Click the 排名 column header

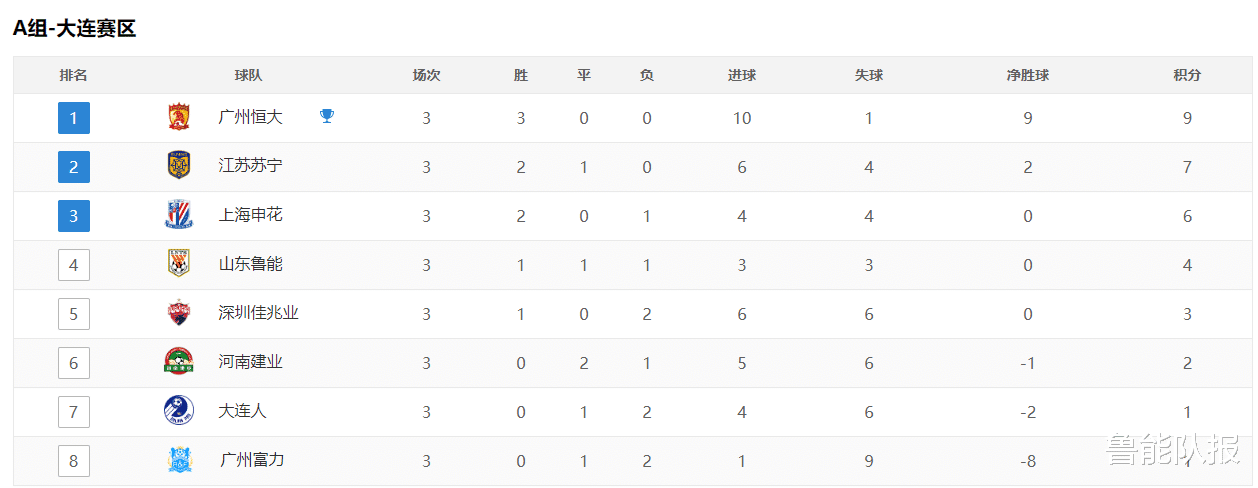click(x=73, y=75)
